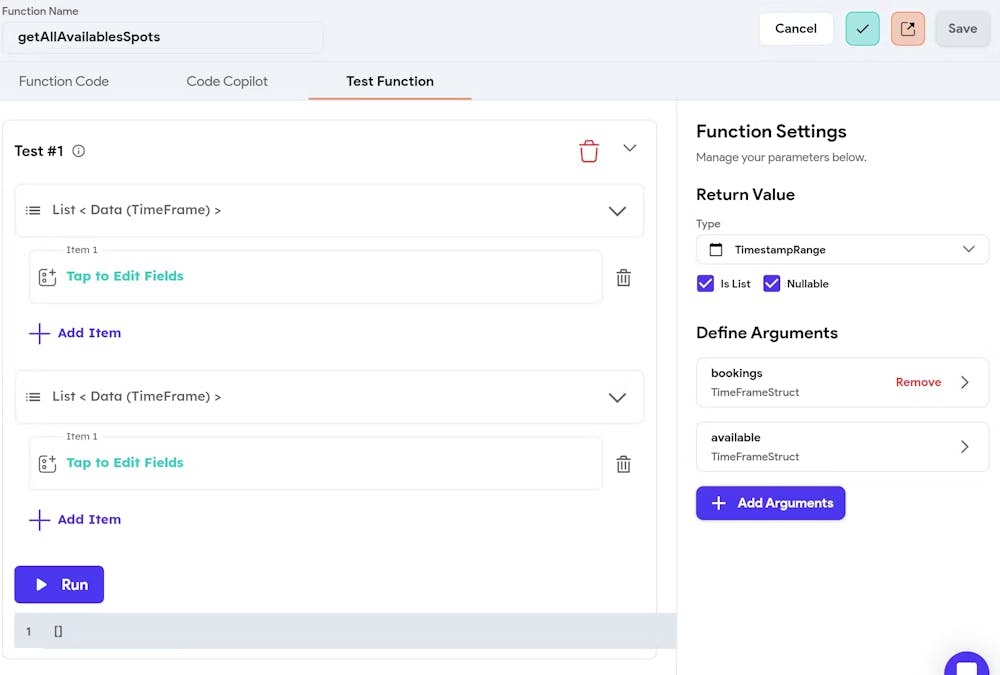Click the list icon beside the first TimeFrame list
1000x675 pixels.
(35, 210)
